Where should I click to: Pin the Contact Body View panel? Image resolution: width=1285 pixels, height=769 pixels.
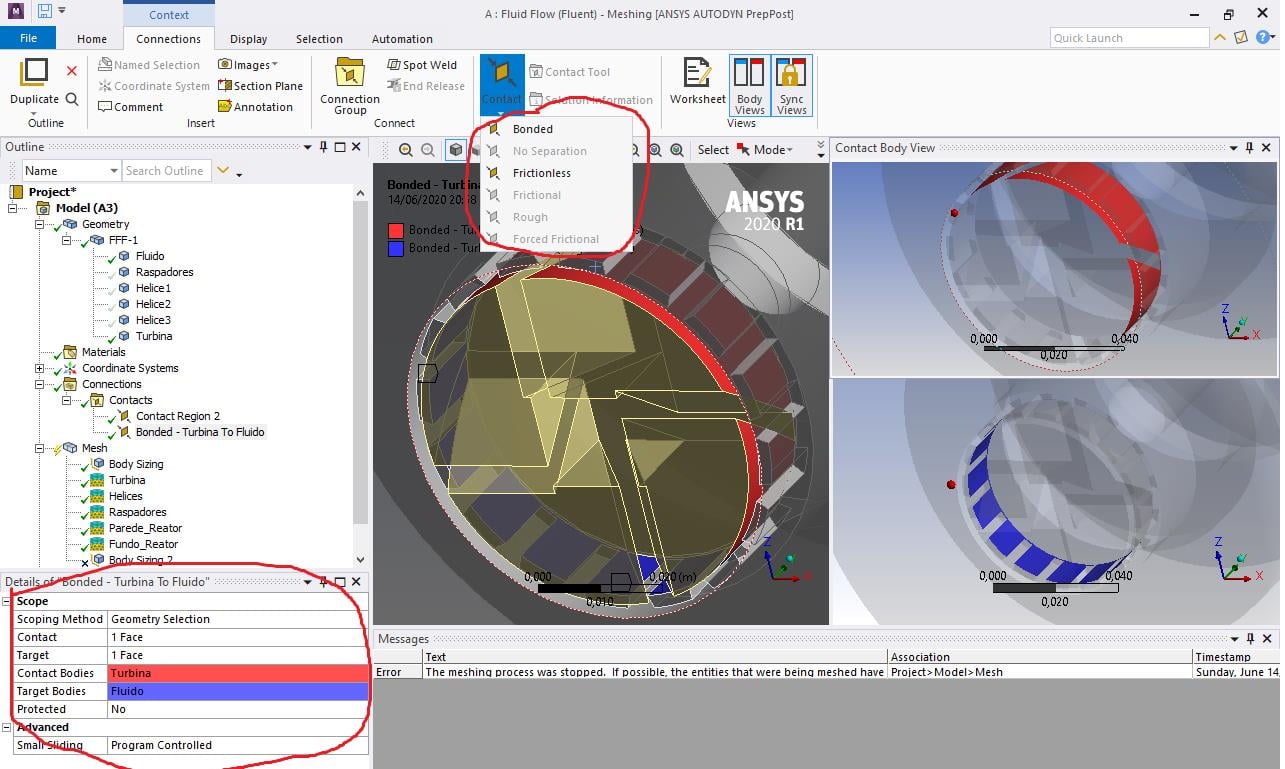coord(1250,148)
